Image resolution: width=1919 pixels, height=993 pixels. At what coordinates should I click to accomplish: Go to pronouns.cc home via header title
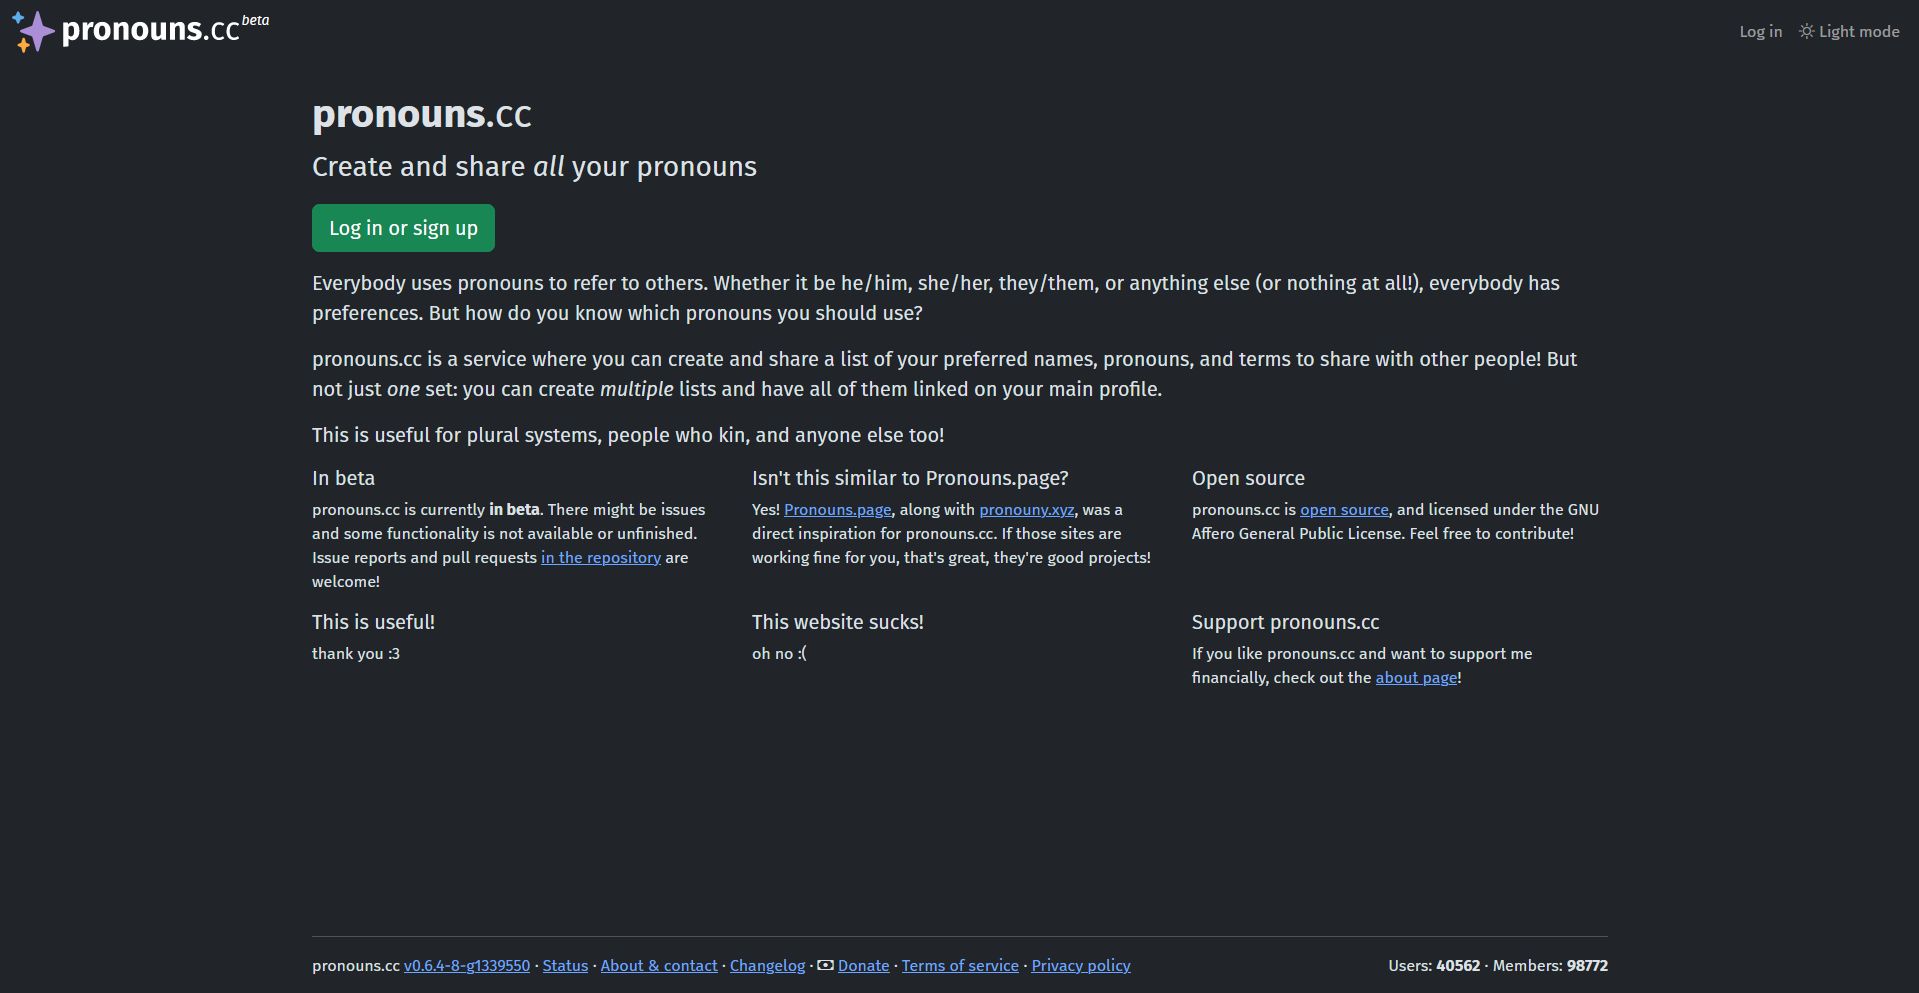[x=150, y=30]
